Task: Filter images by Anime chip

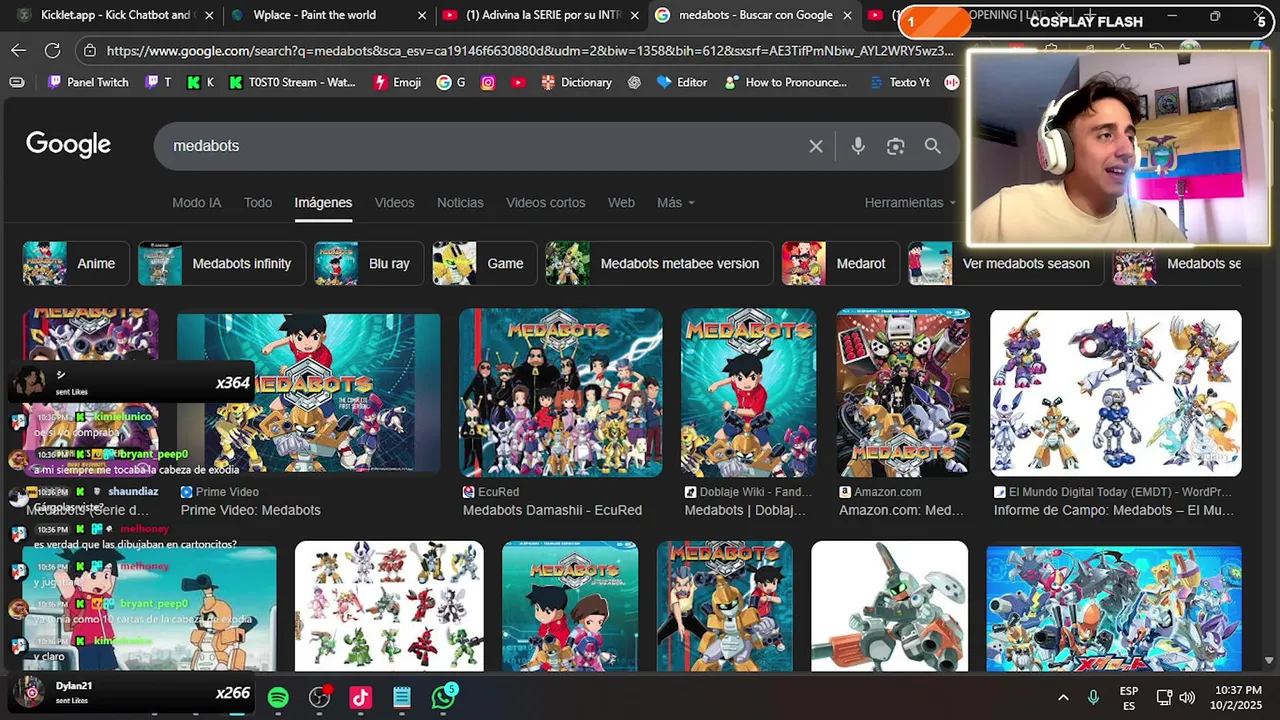Action: tap(74, 264)
